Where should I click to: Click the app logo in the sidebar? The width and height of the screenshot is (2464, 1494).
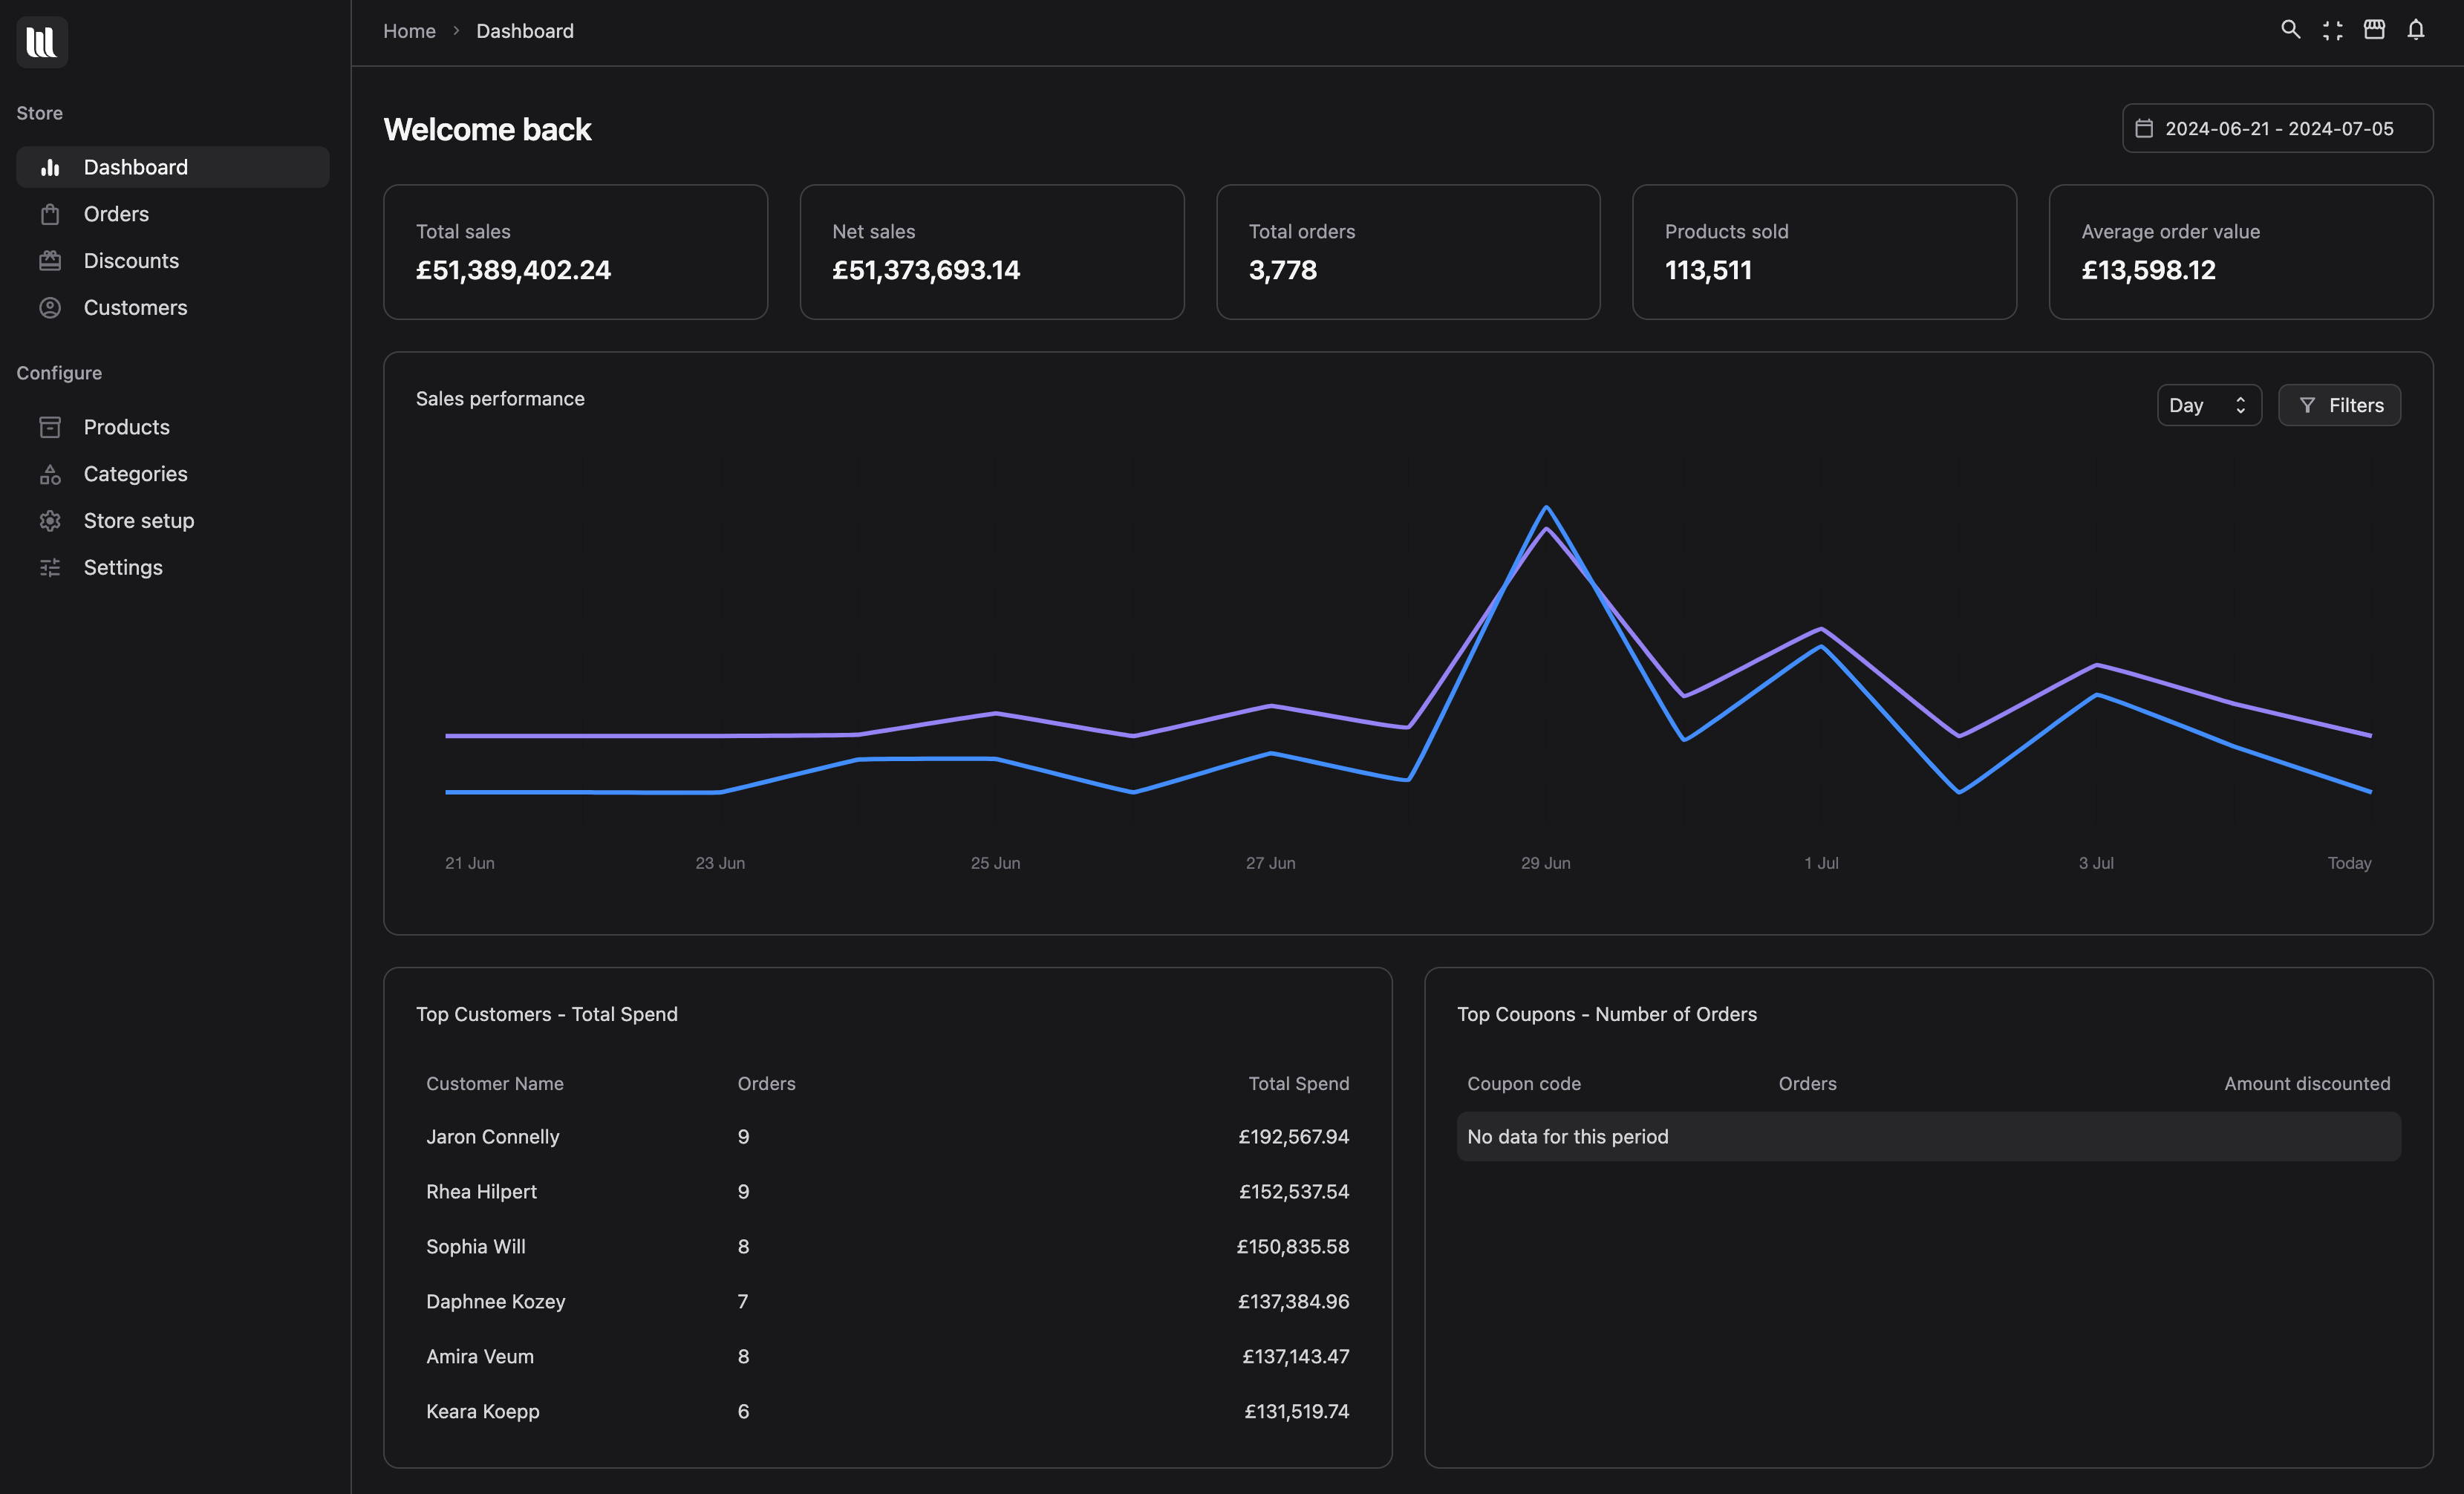click(42, 42)
